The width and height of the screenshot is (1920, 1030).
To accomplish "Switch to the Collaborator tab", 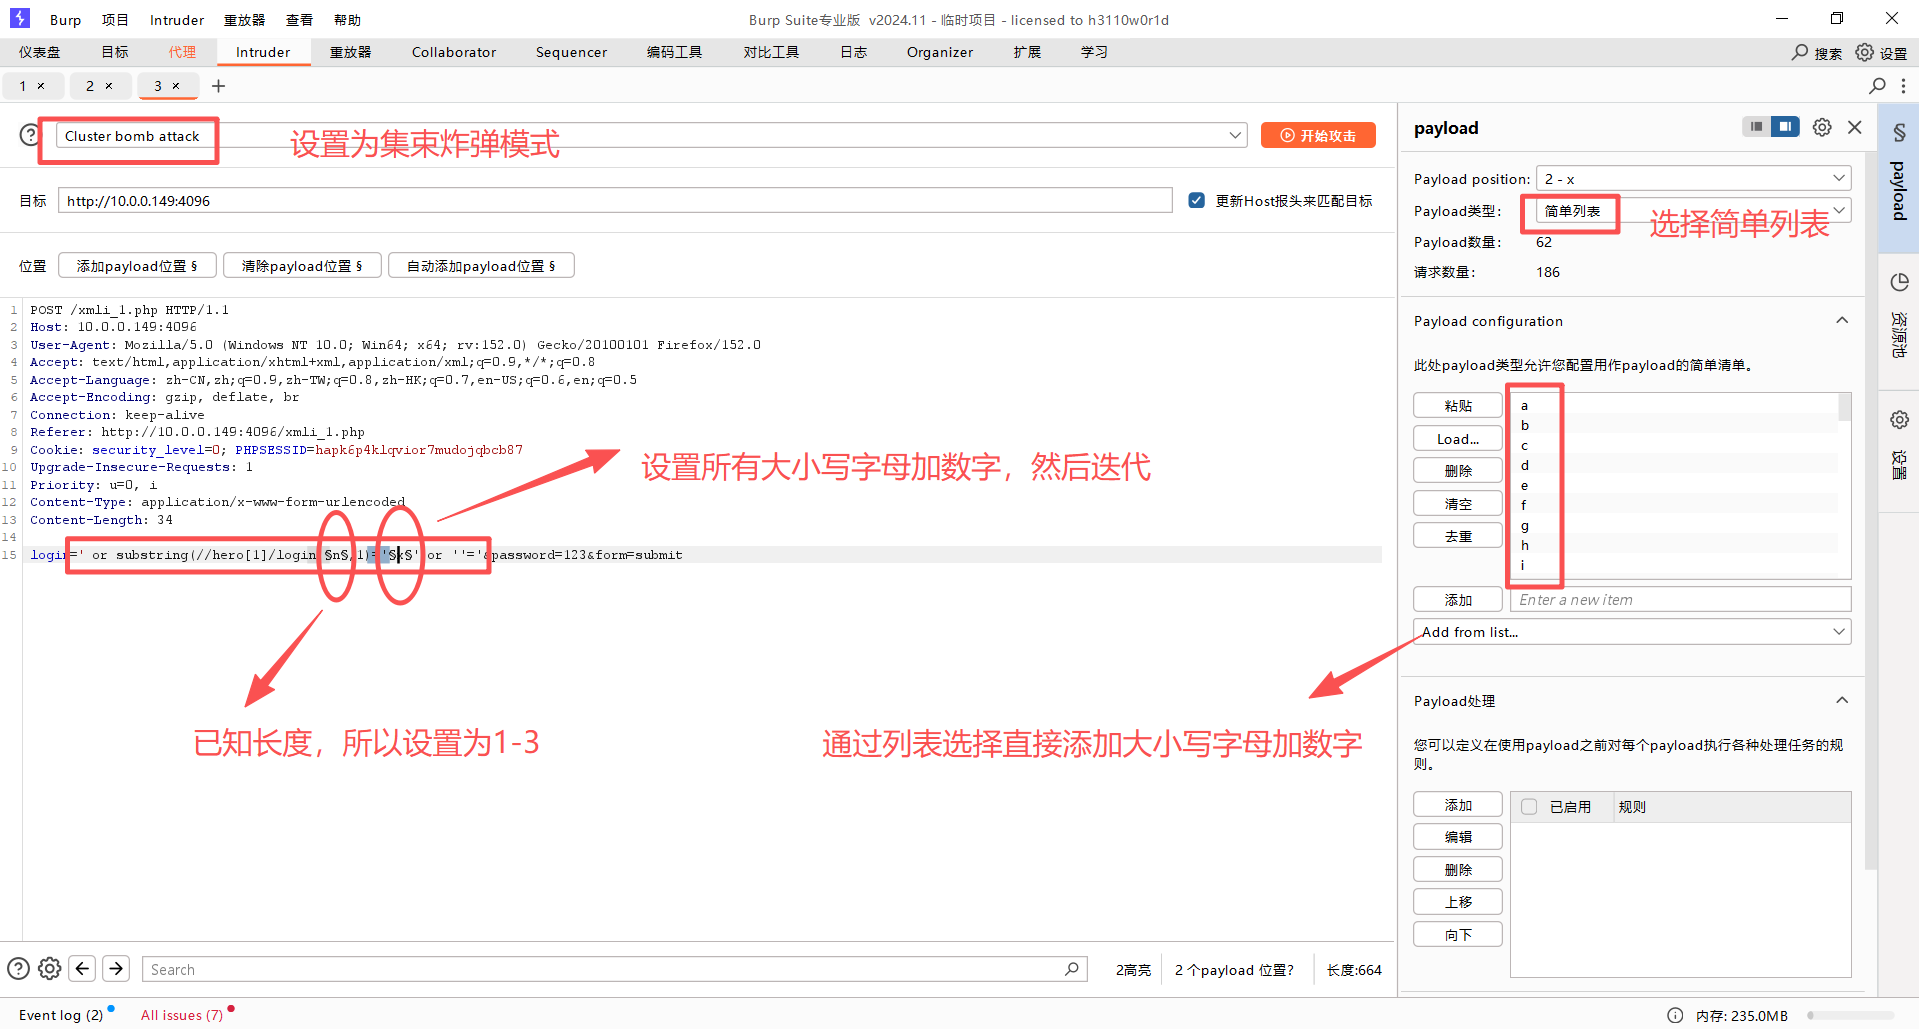I will [x=454, y=52].
